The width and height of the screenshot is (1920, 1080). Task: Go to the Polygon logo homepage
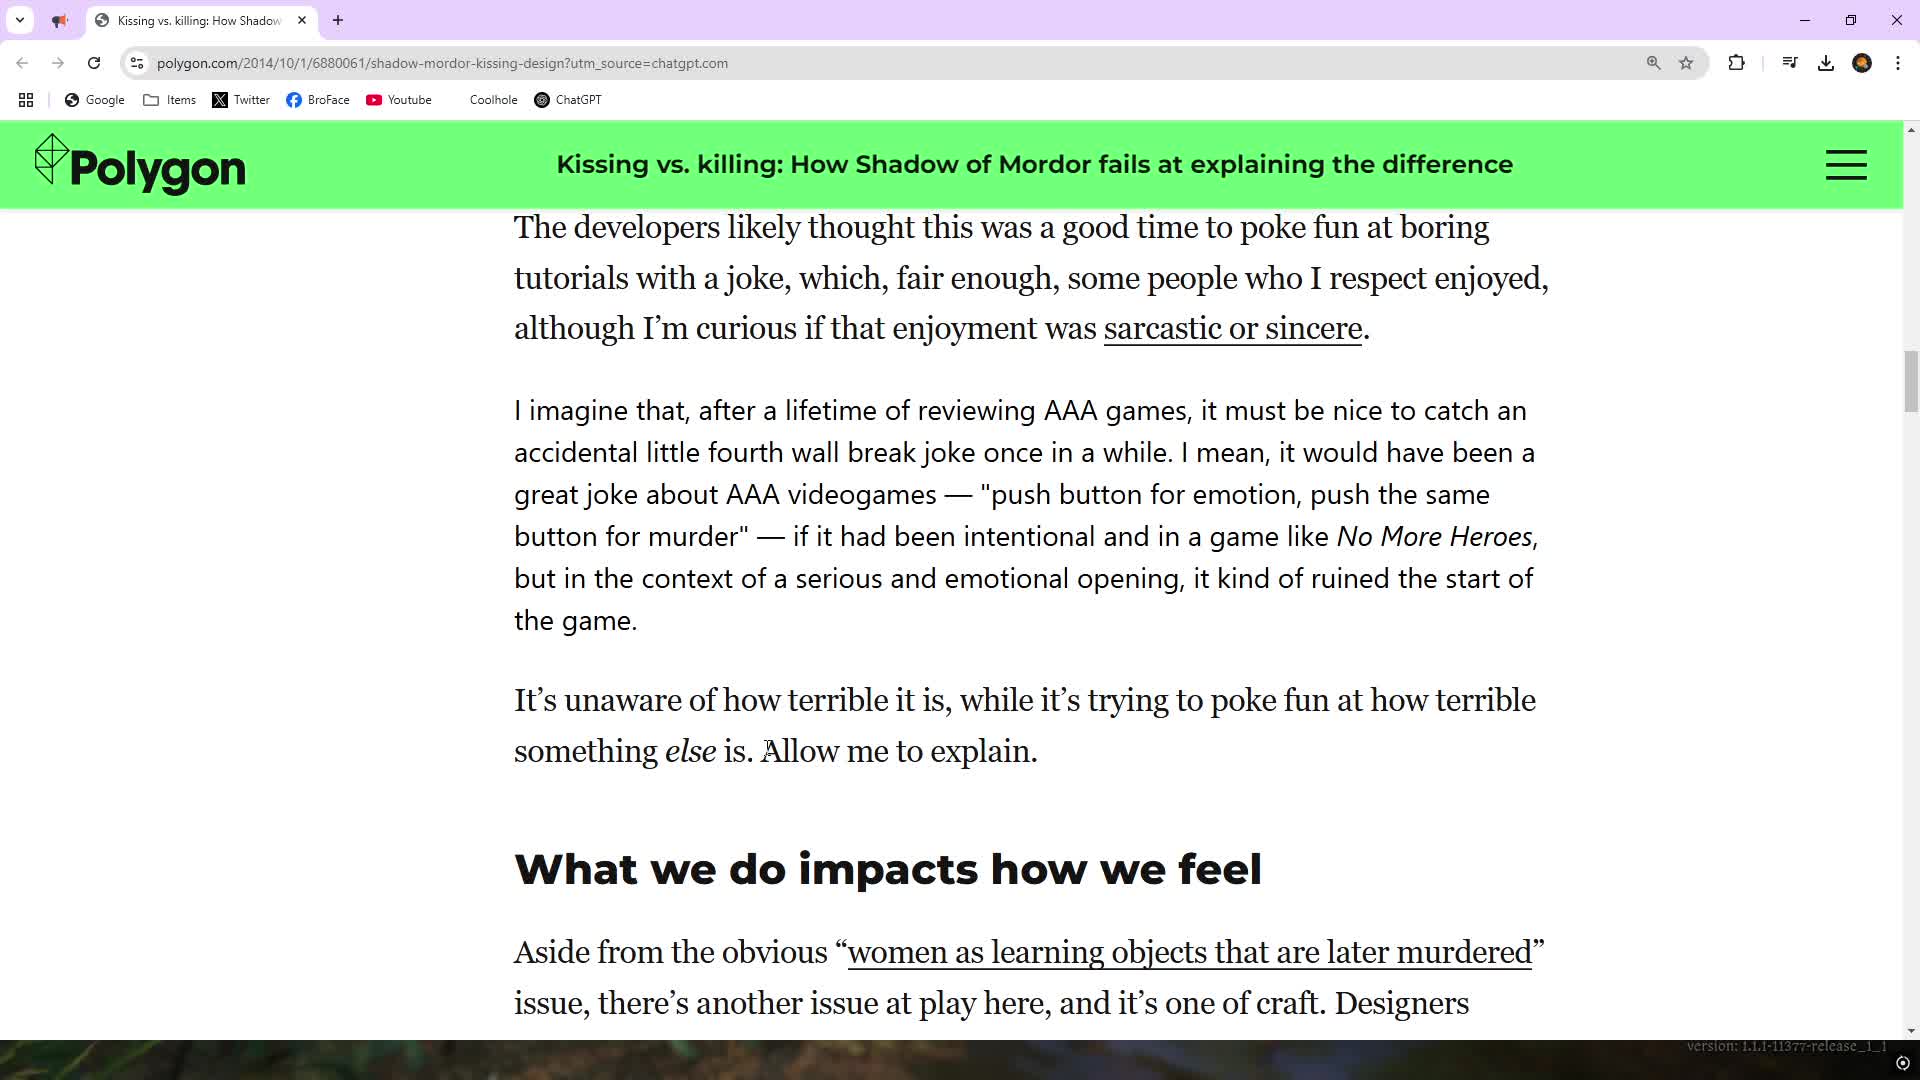tap(140, 165)
